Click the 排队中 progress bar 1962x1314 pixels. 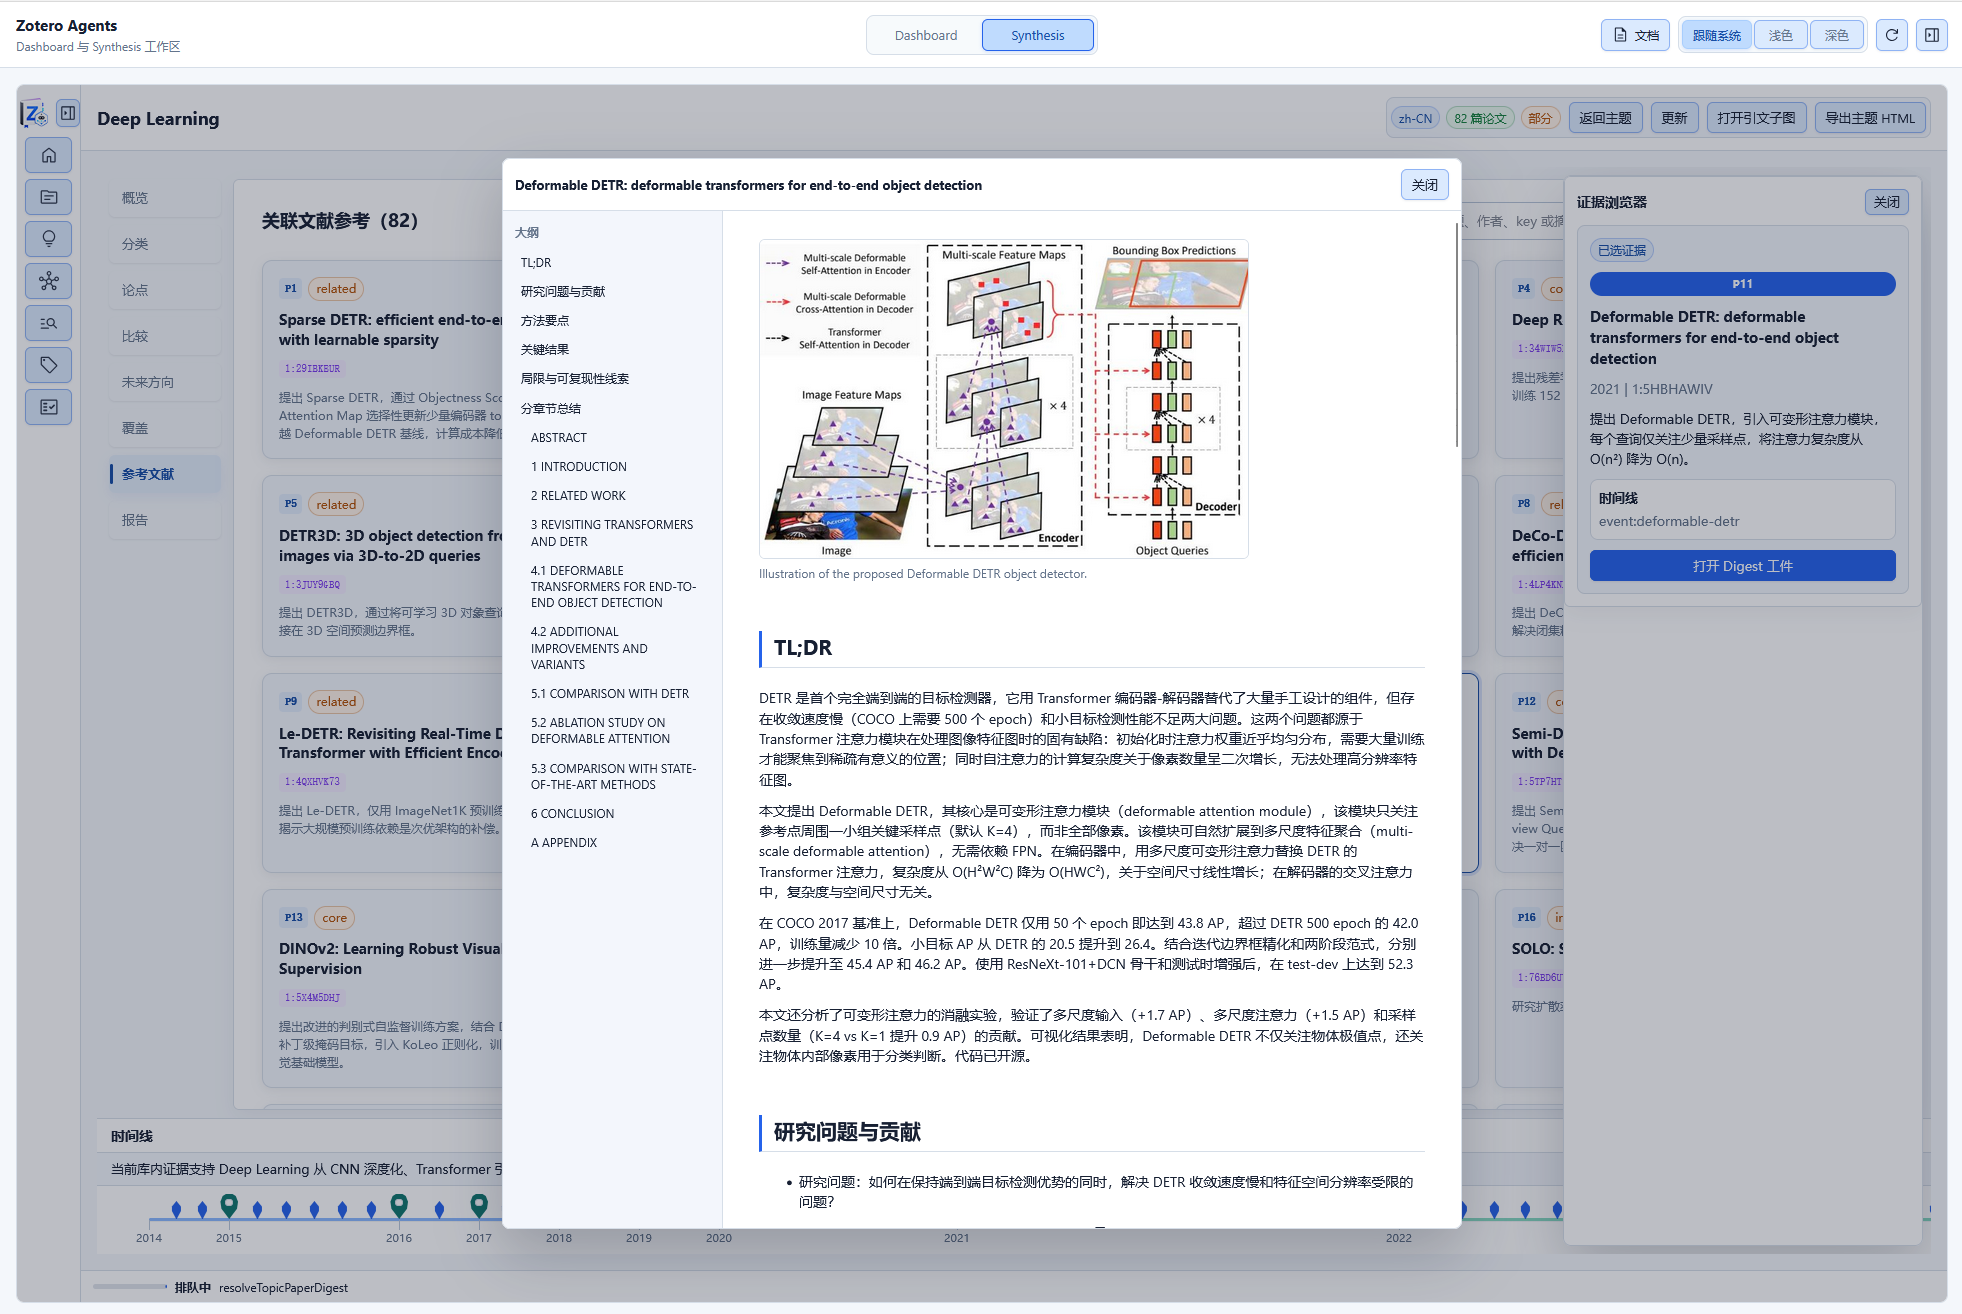click(130, 1287)
